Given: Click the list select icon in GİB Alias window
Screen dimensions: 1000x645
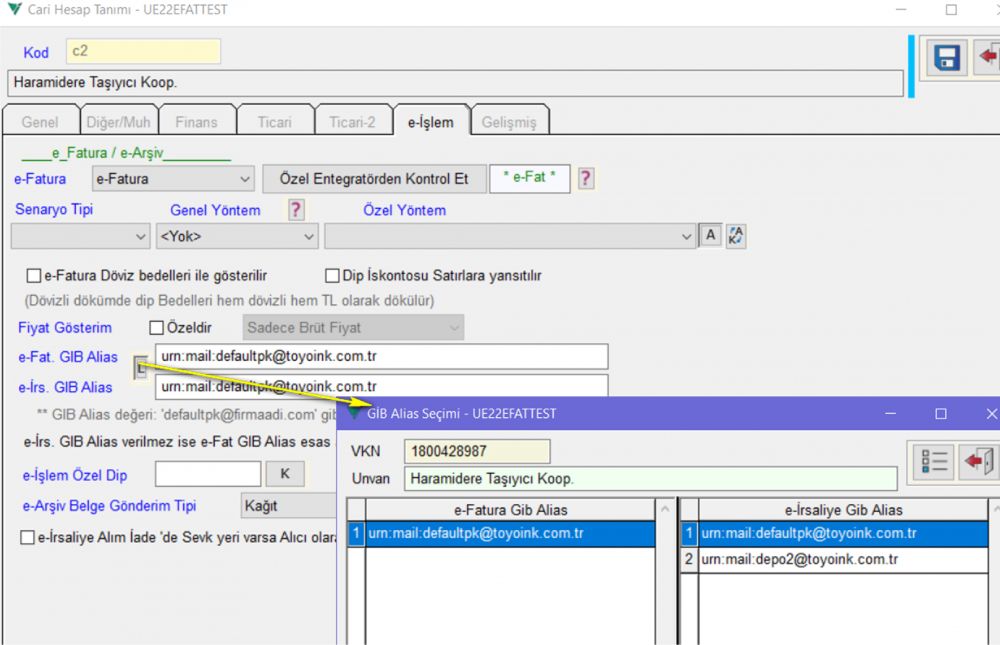Looking at the screenshot, I should pos(932,461).
